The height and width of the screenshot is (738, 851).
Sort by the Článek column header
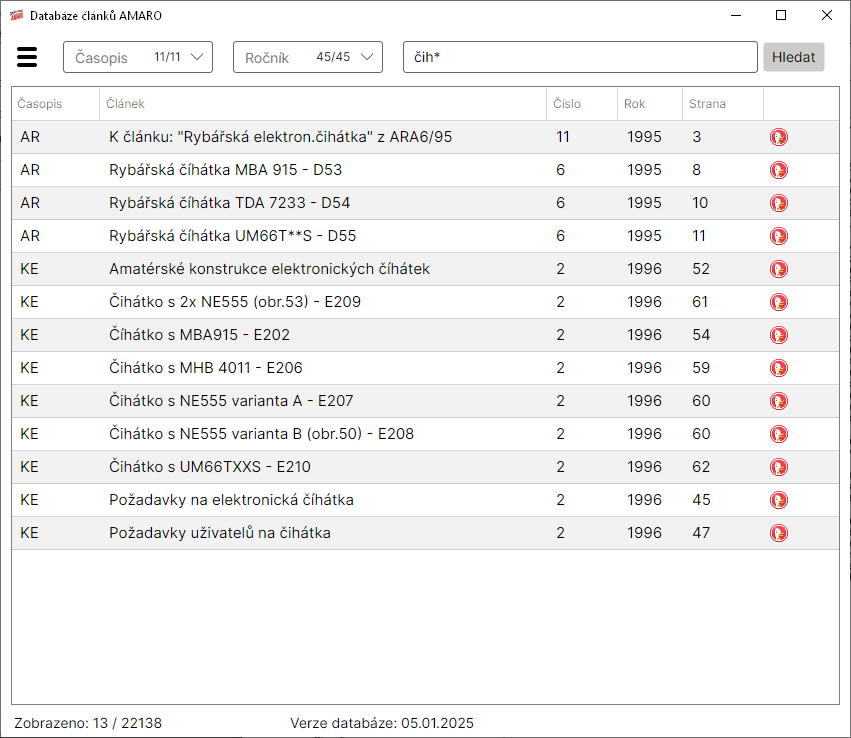323,104
